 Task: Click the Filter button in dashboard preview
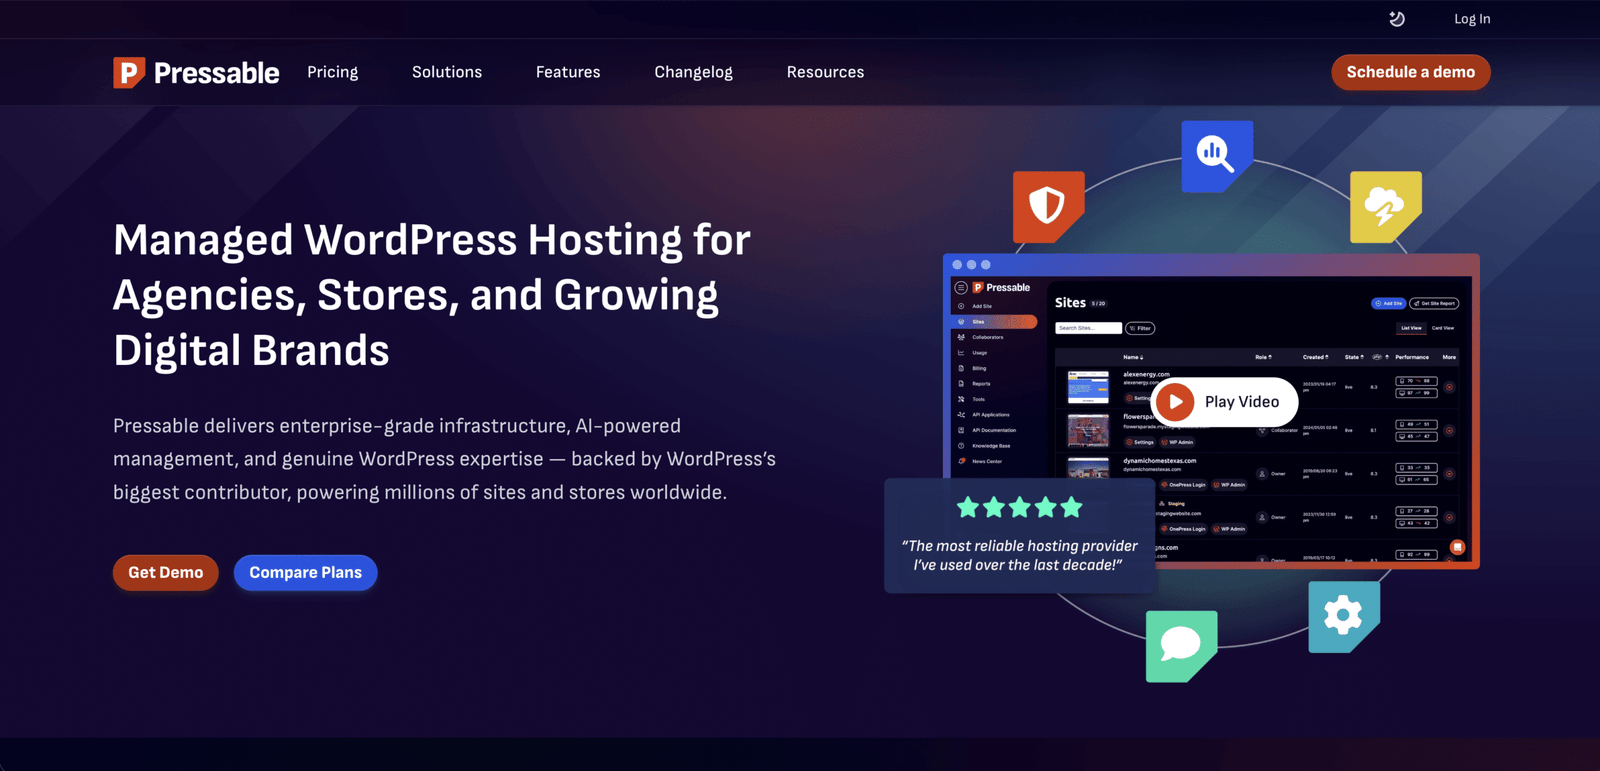[1140, 328]
